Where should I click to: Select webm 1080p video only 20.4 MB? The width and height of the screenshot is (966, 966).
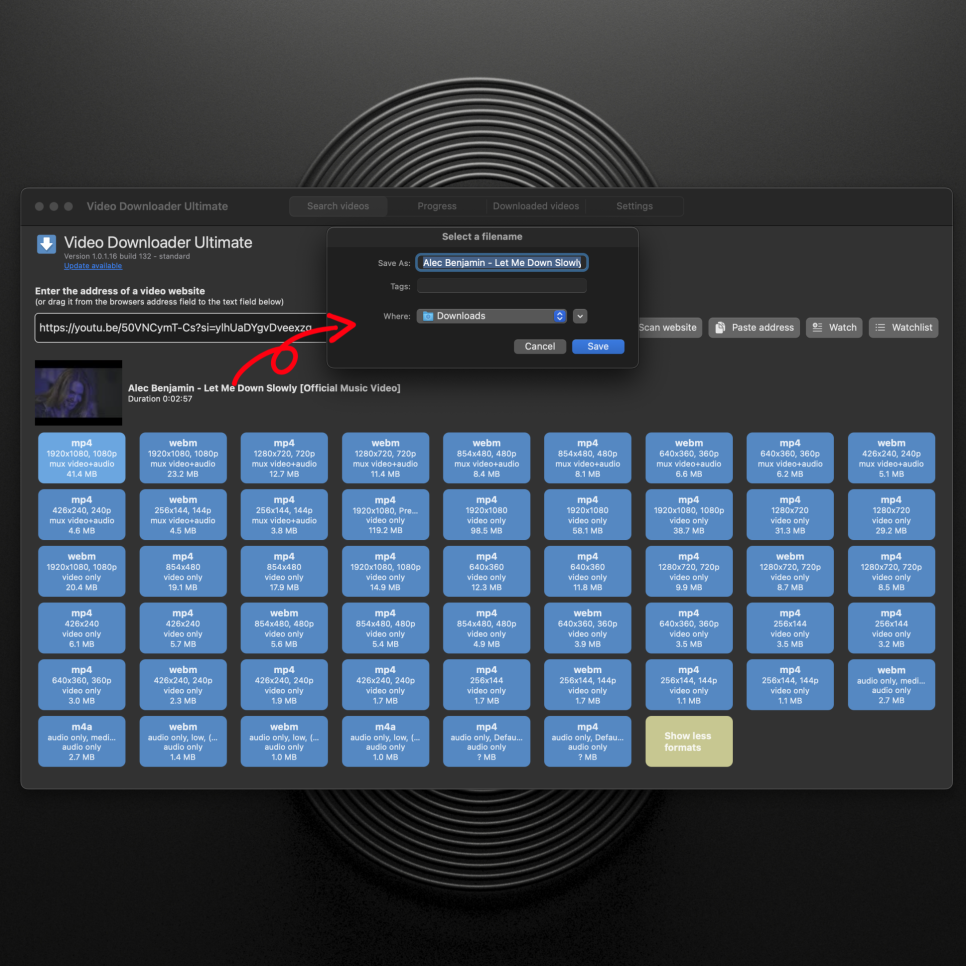click(x=81, y=571)
